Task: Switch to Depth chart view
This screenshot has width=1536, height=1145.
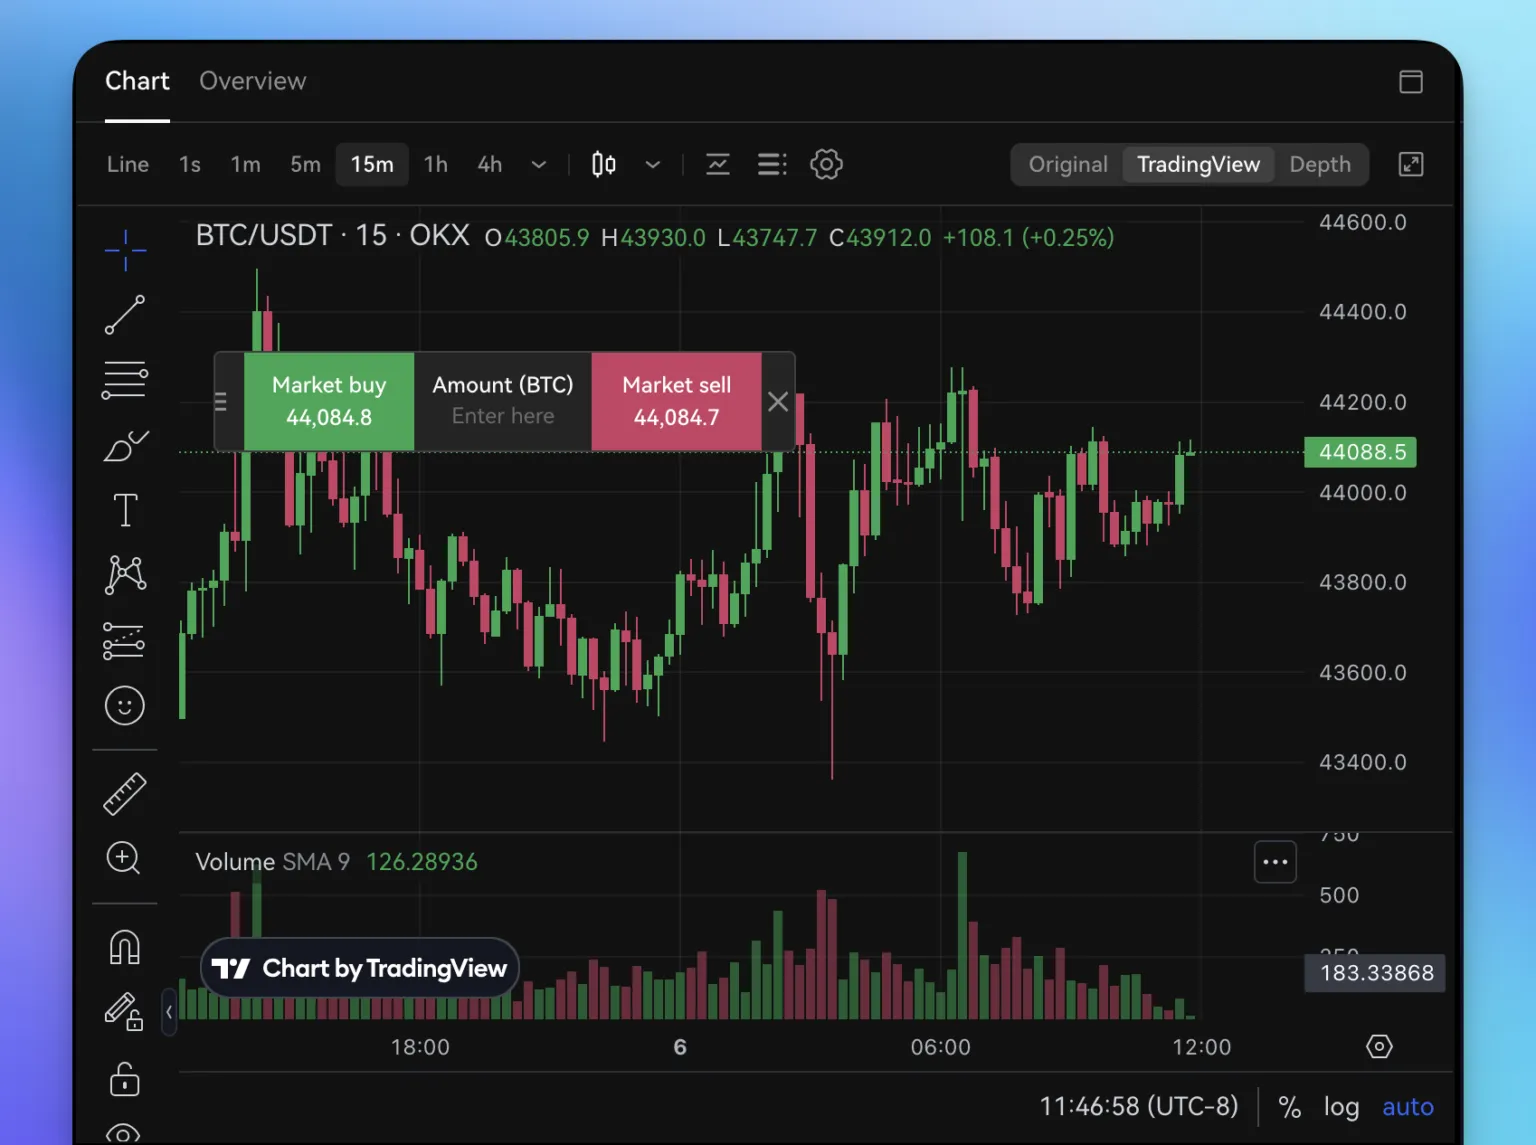Action: click(1319, 164)
